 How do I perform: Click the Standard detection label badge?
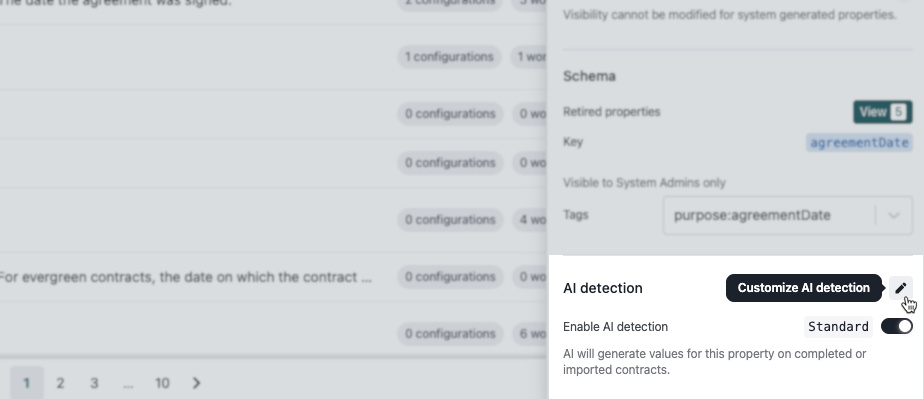pos(838,327)
